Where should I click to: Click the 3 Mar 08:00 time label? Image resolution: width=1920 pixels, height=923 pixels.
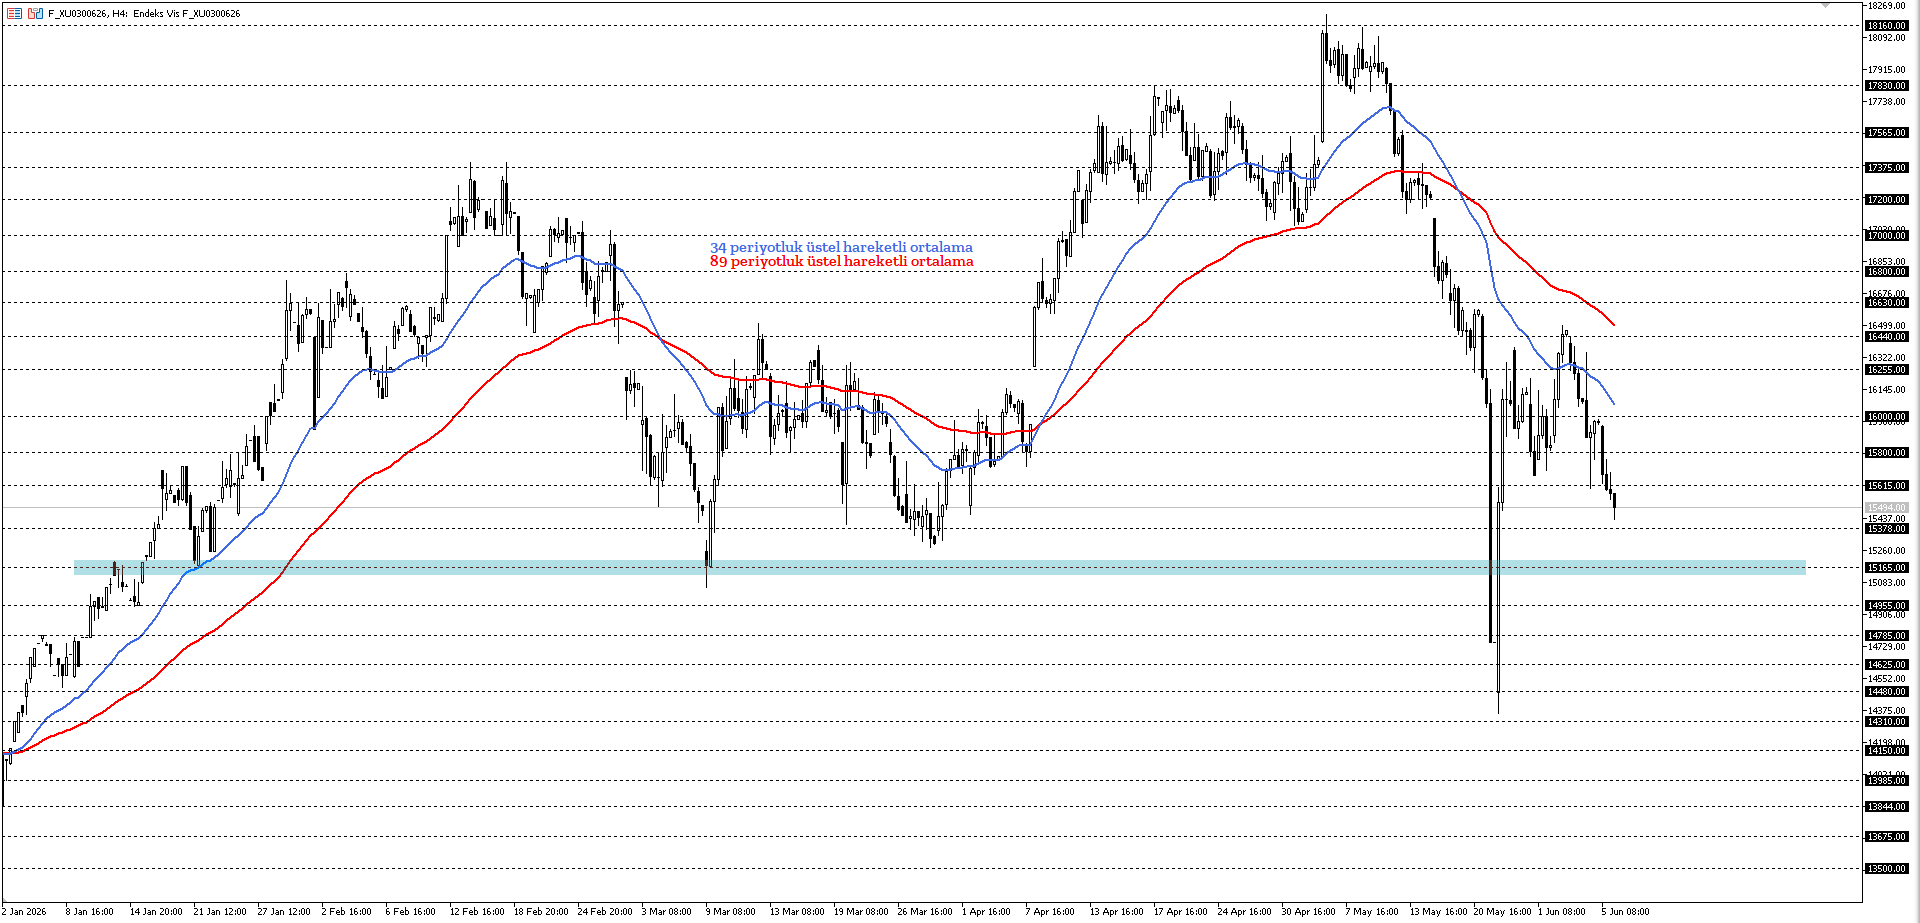pos(666,912)
